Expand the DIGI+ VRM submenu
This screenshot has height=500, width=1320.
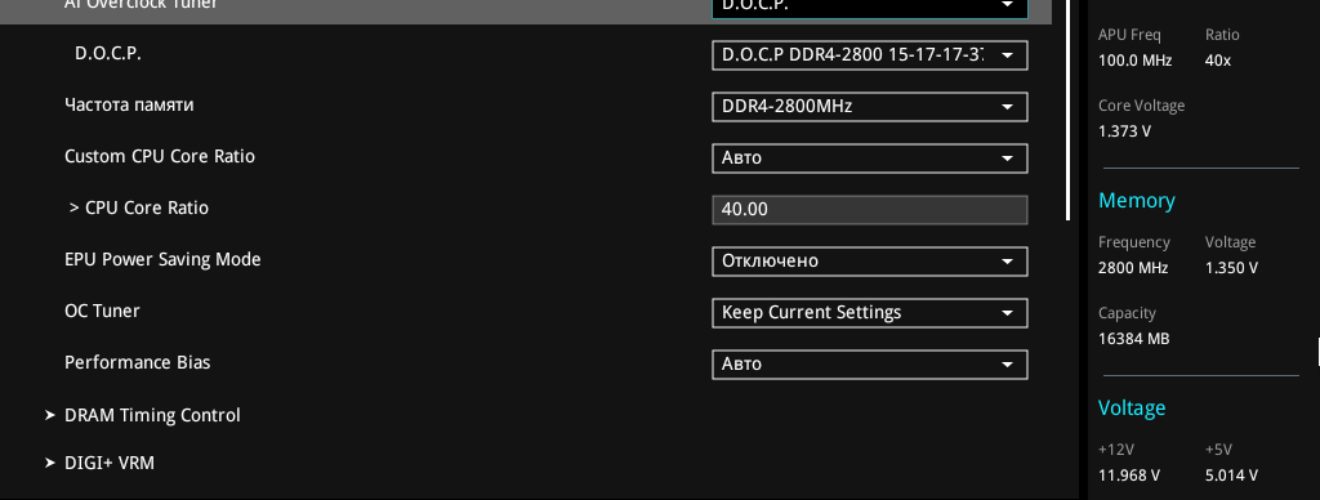pos(109,463)
